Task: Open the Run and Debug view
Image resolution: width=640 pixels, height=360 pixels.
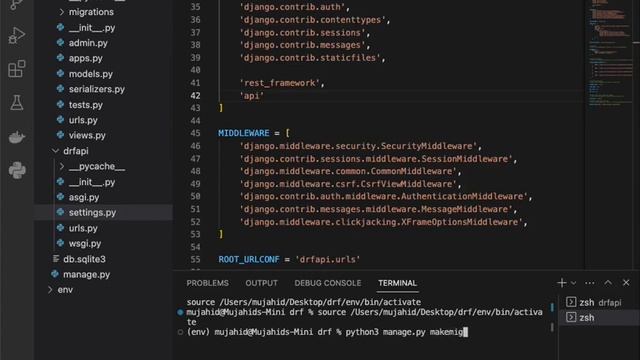Action: click(x=17, y=35)
